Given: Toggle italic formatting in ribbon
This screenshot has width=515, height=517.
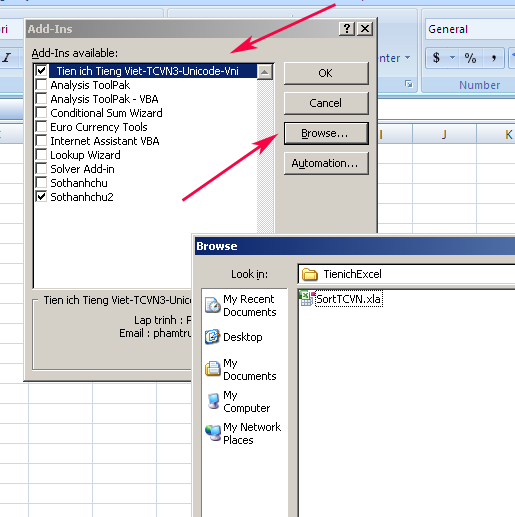Looking at the screenshot, I should point(7,57).
